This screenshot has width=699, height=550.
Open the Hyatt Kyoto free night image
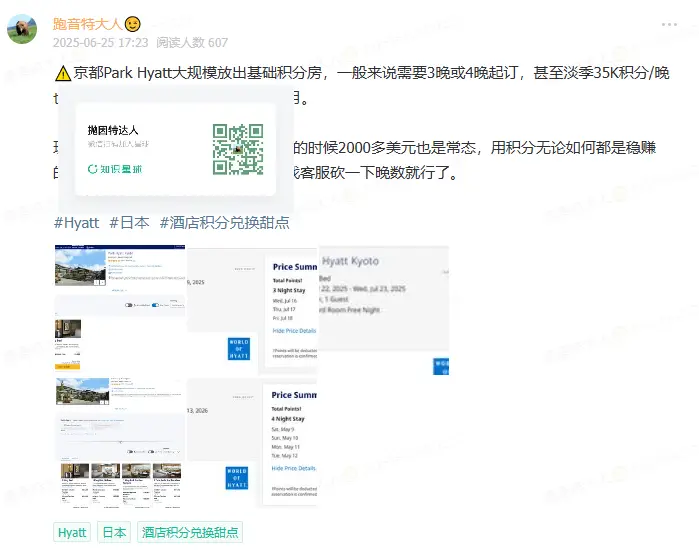click(x=384, y=310)
